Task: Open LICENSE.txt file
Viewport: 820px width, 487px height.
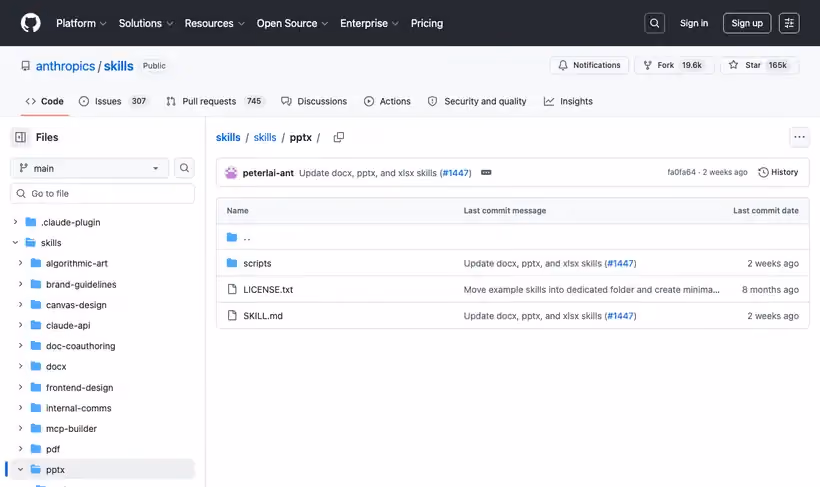Action: click(268, 289)
